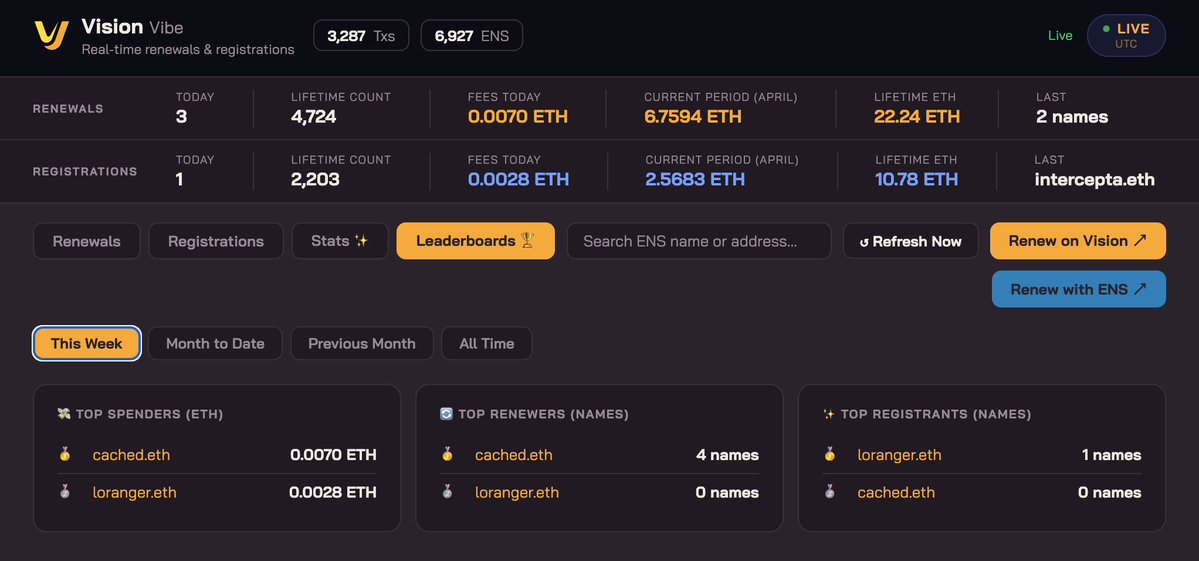Image resolution: width=1199 pixels, height=561 pixels.
Task: Click renewals lifetime count 4,724
Action: coord(314,117)
